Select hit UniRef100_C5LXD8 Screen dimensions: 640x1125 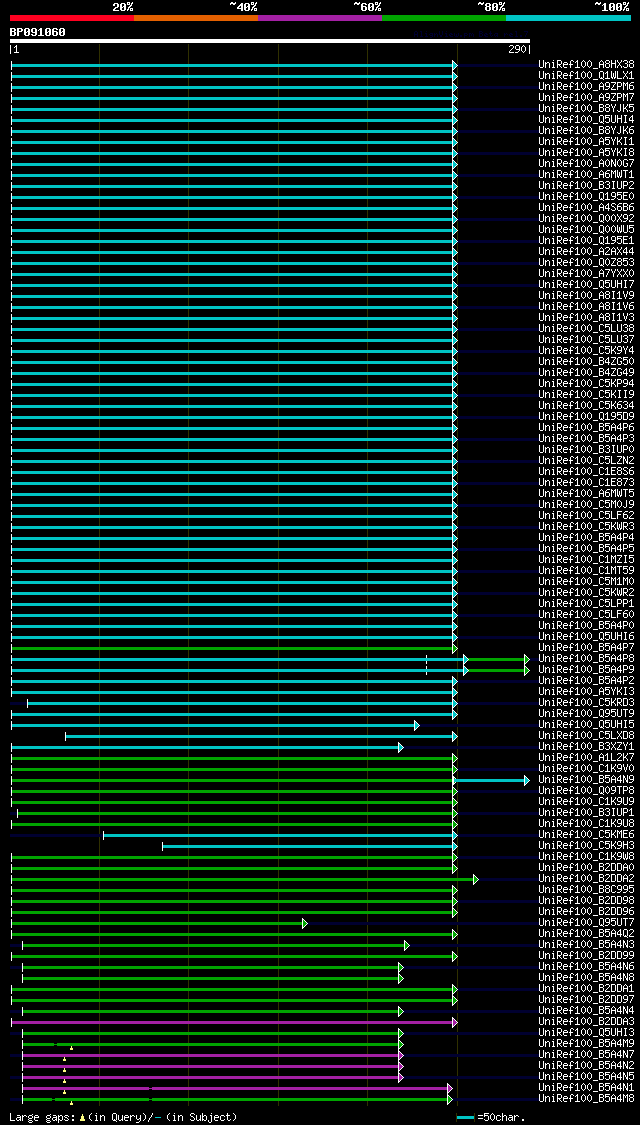pos(586,735)
